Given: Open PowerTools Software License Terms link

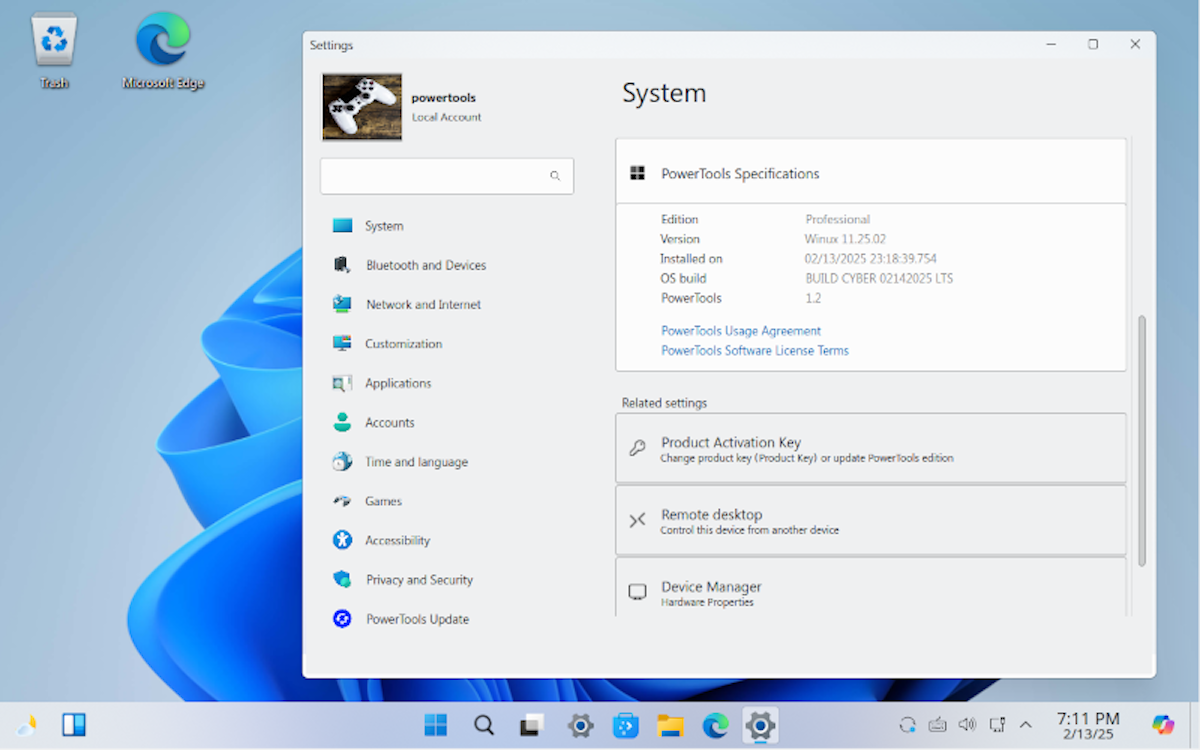Looking at the screenshot, I should [755, 351].
